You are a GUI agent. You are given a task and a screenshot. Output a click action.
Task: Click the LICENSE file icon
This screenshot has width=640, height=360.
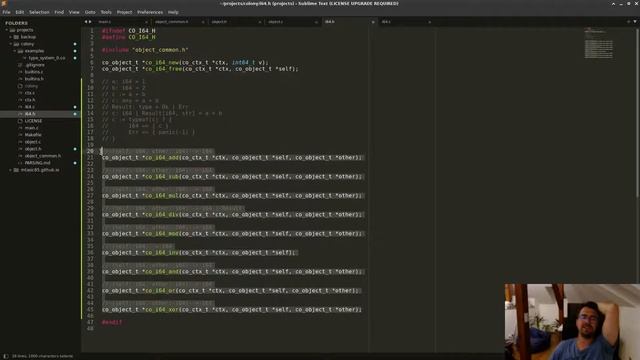pos(20,121)
